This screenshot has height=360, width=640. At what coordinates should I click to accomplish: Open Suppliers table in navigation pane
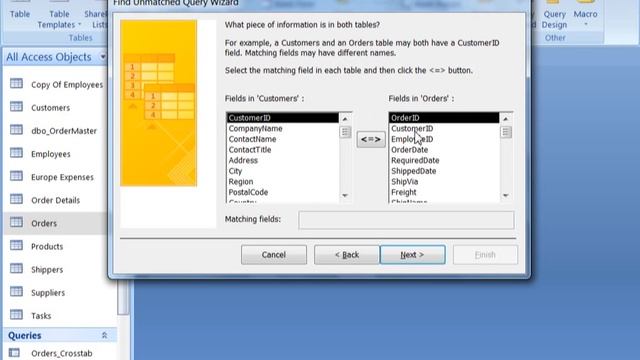pos(48,293)
